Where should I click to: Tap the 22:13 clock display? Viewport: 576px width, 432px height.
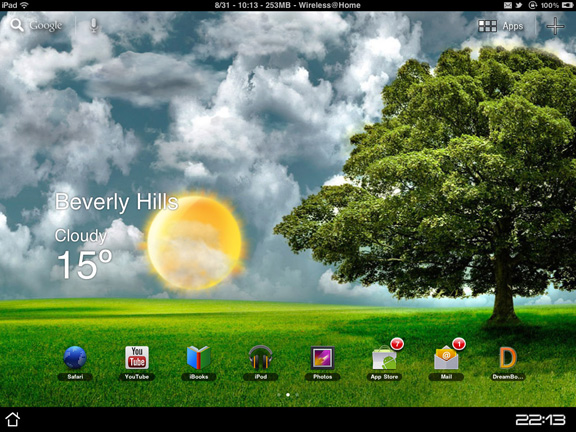540,420
